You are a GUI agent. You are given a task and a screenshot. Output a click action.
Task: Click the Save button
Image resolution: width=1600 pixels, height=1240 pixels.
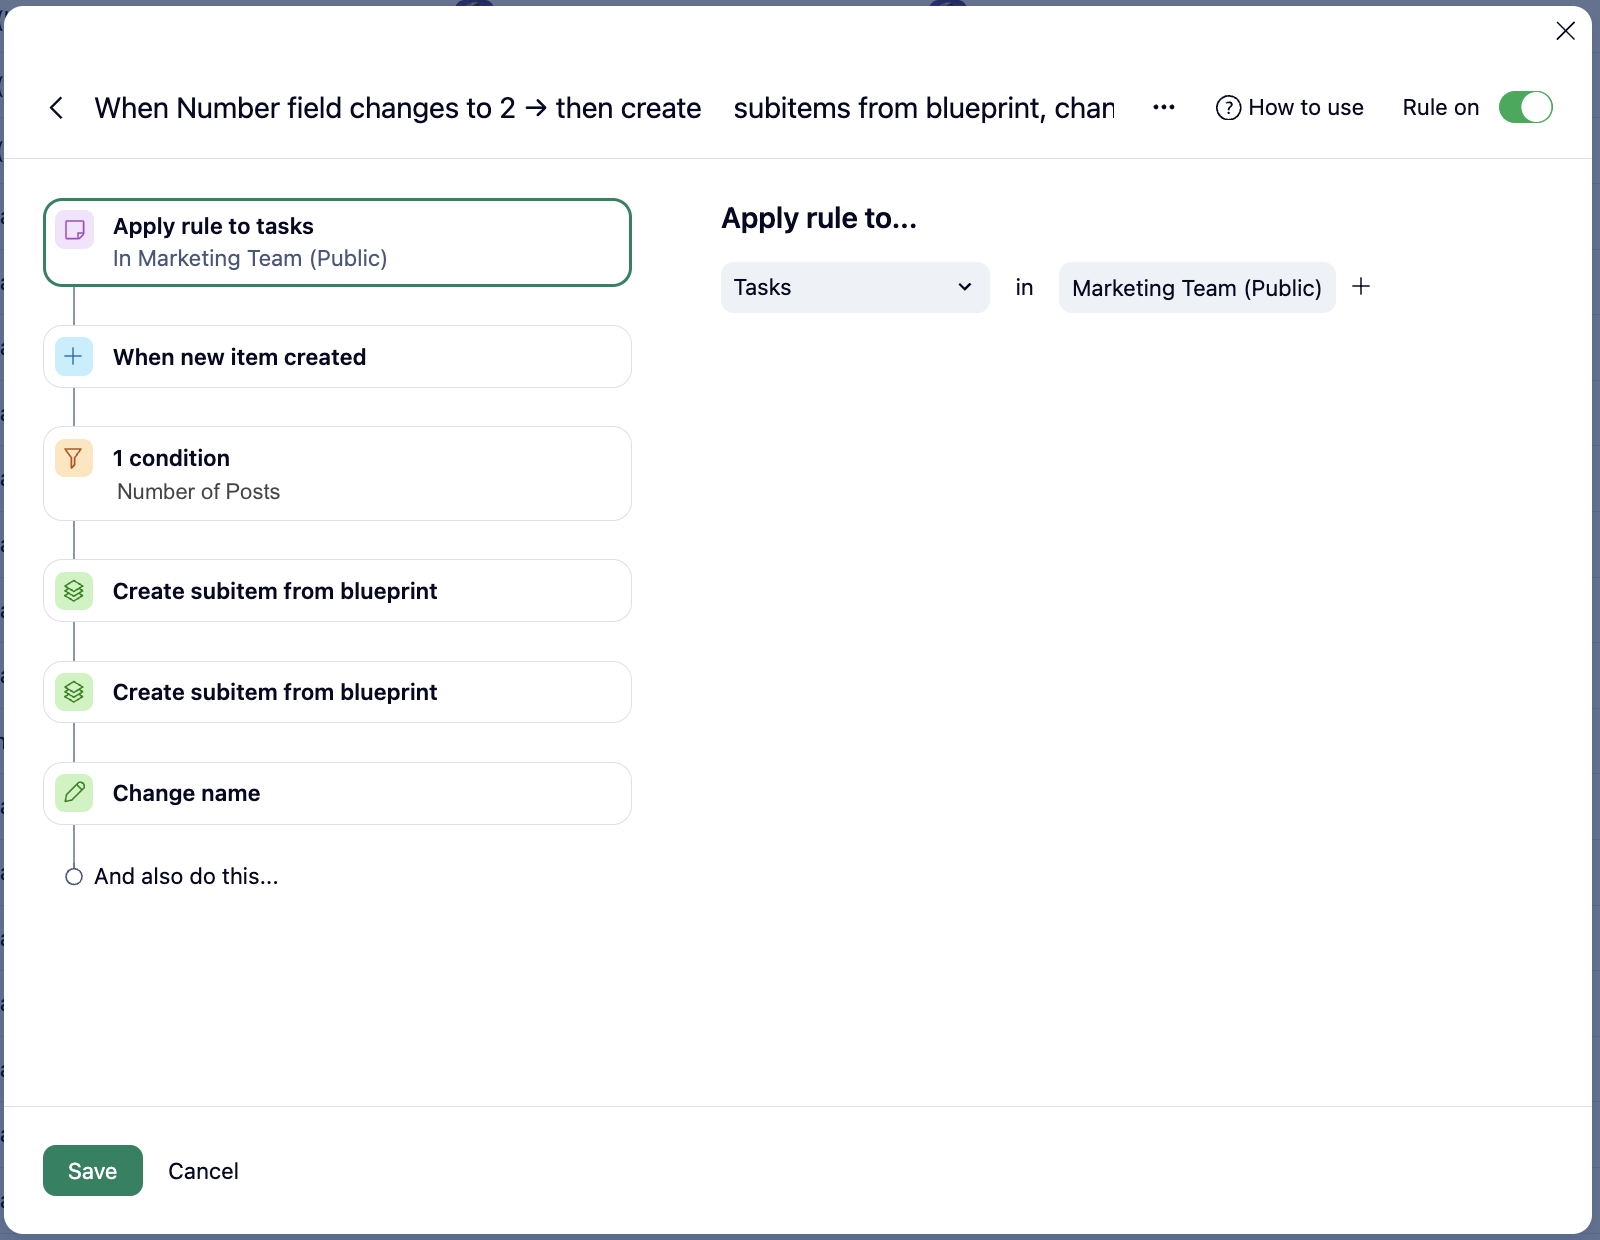tap(92, 1171)
